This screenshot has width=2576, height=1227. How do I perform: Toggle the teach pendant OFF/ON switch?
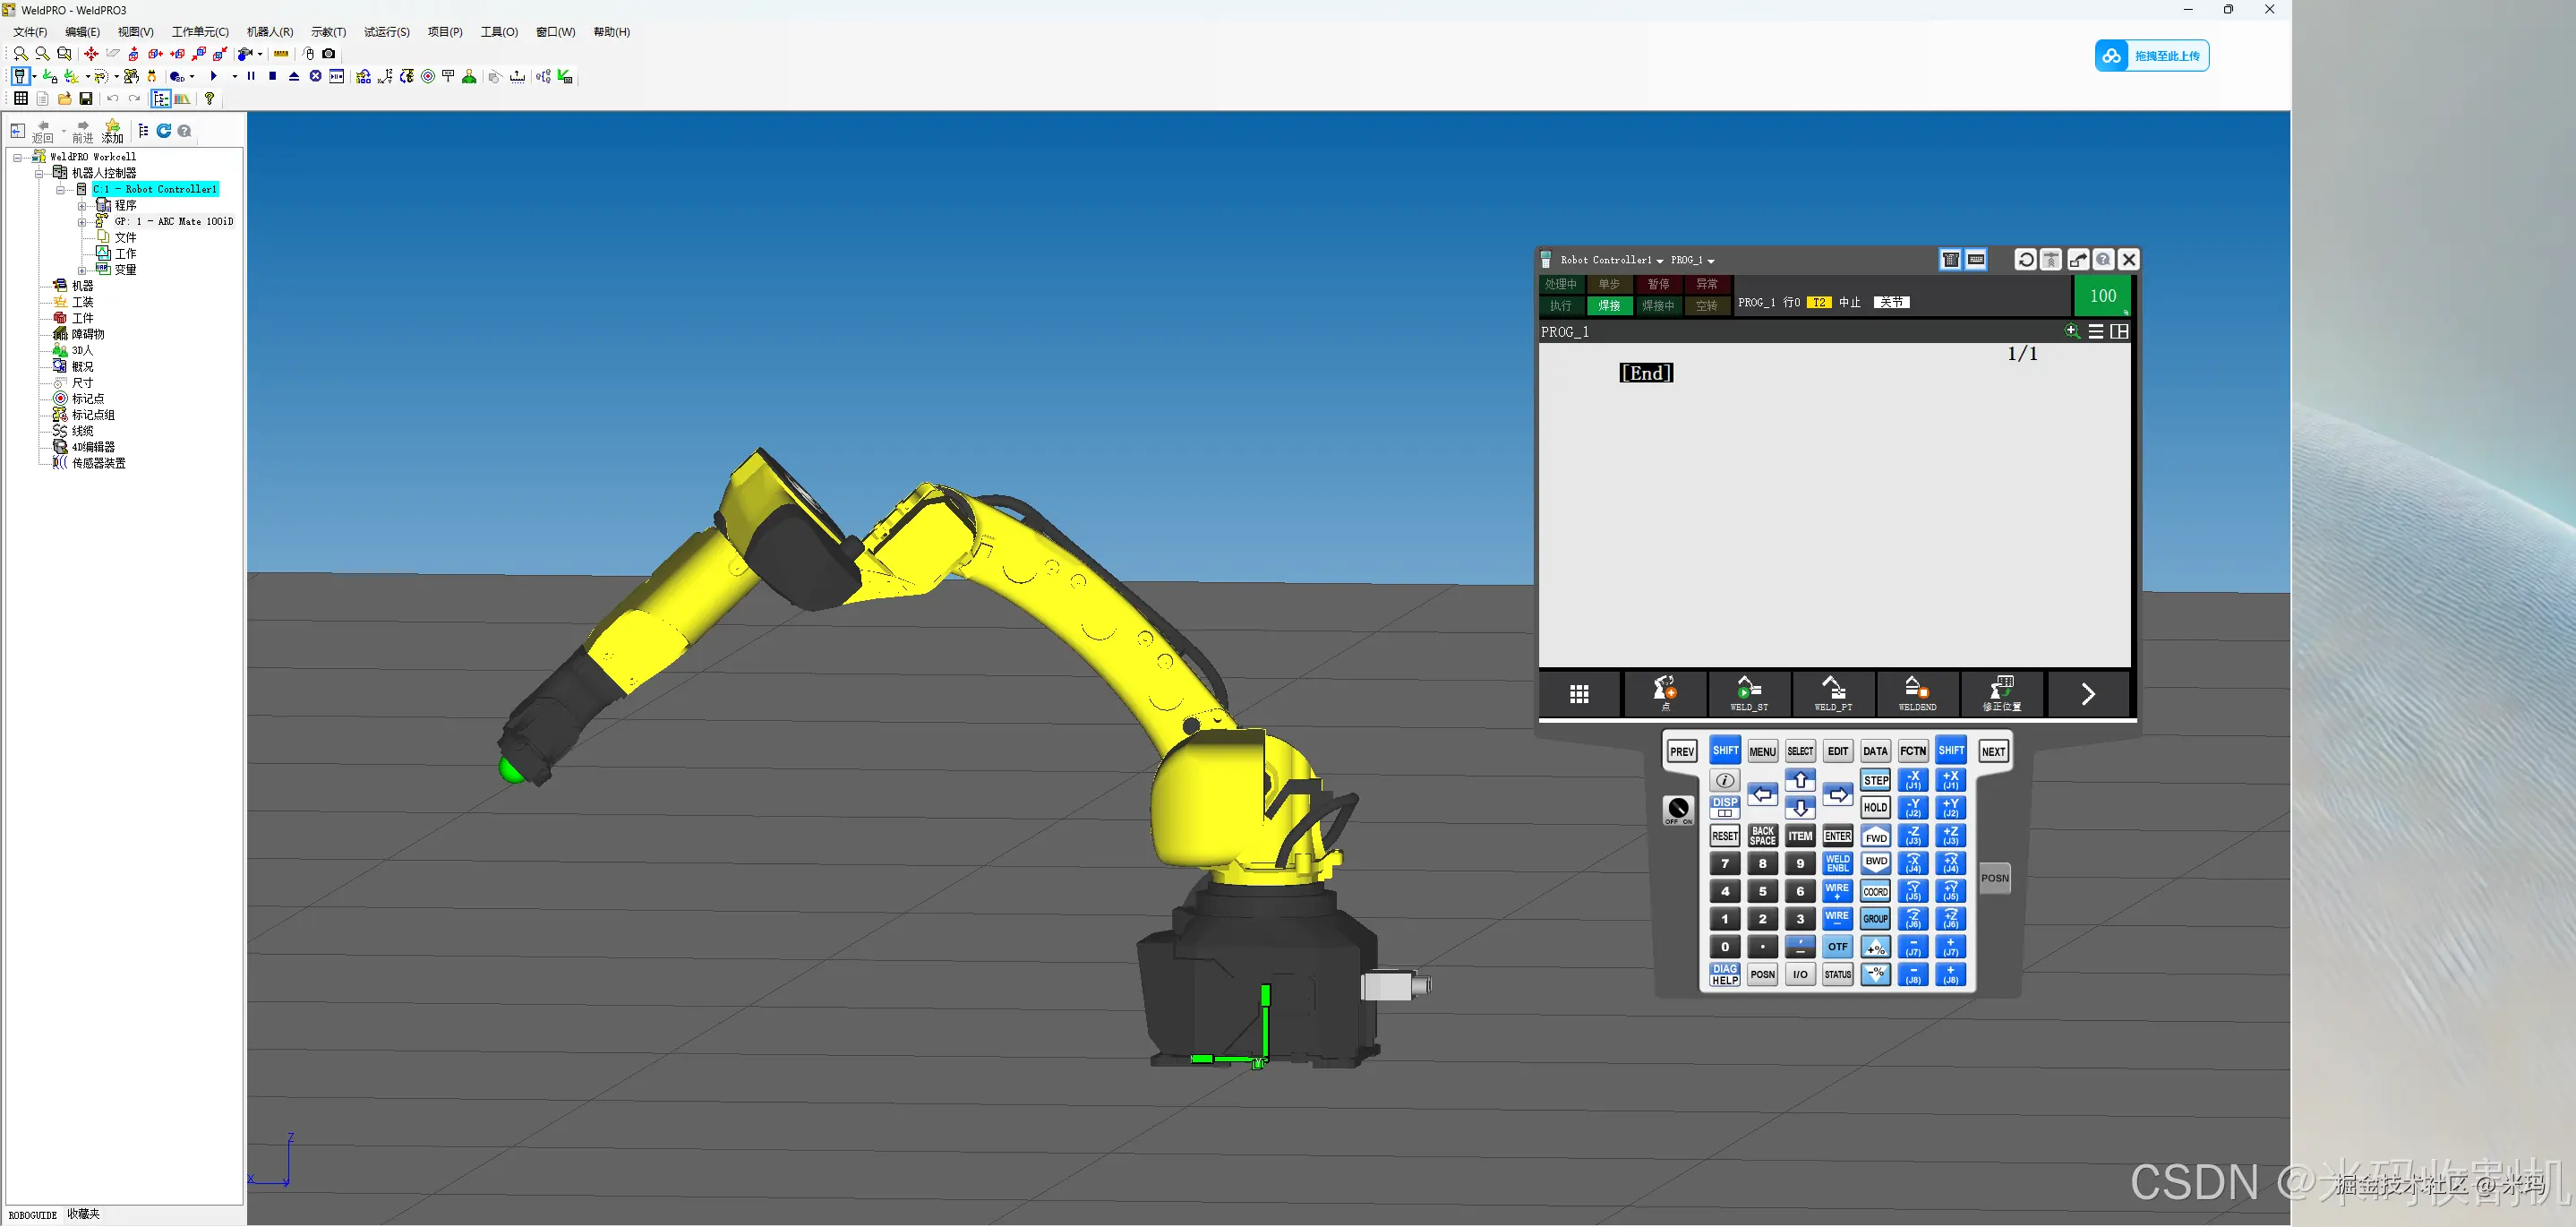tap(1678, 809)
